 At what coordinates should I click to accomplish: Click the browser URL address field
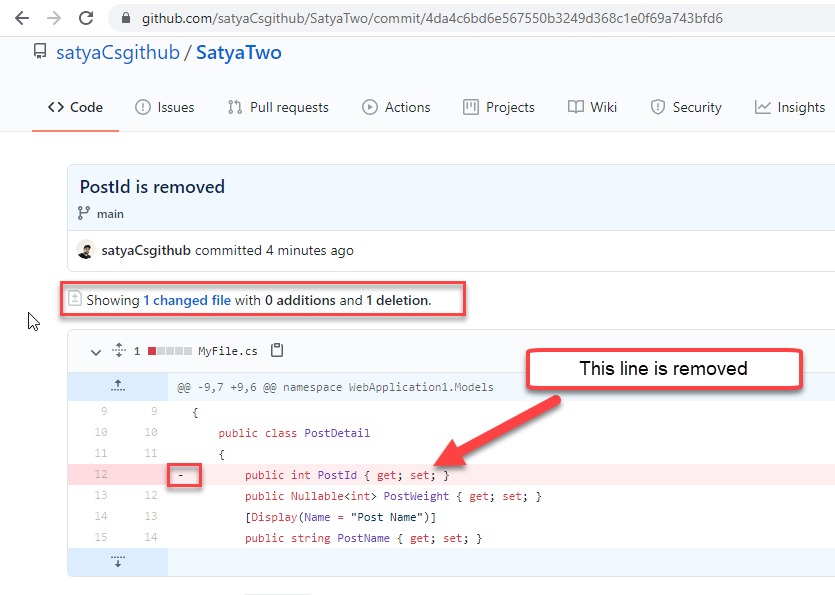pos(432,18)
